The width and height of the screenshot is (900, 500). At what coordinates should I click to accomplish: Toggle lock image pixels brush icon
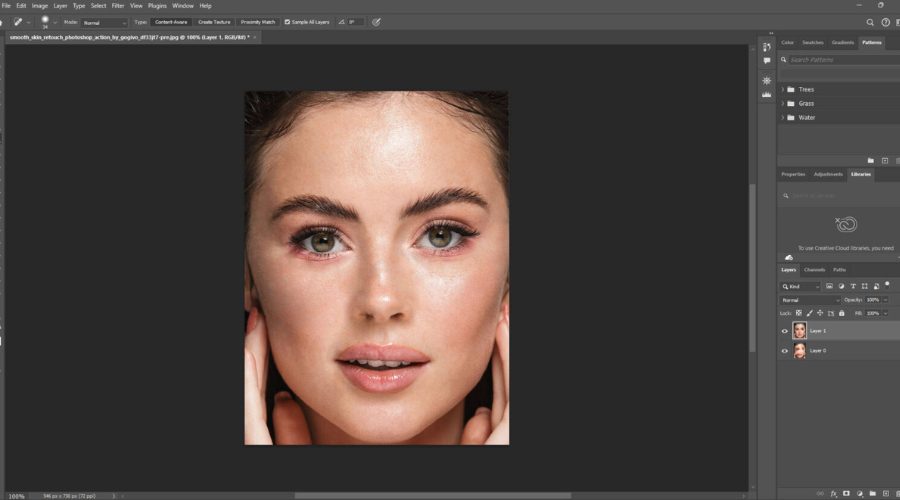click(x=809, y=313)
